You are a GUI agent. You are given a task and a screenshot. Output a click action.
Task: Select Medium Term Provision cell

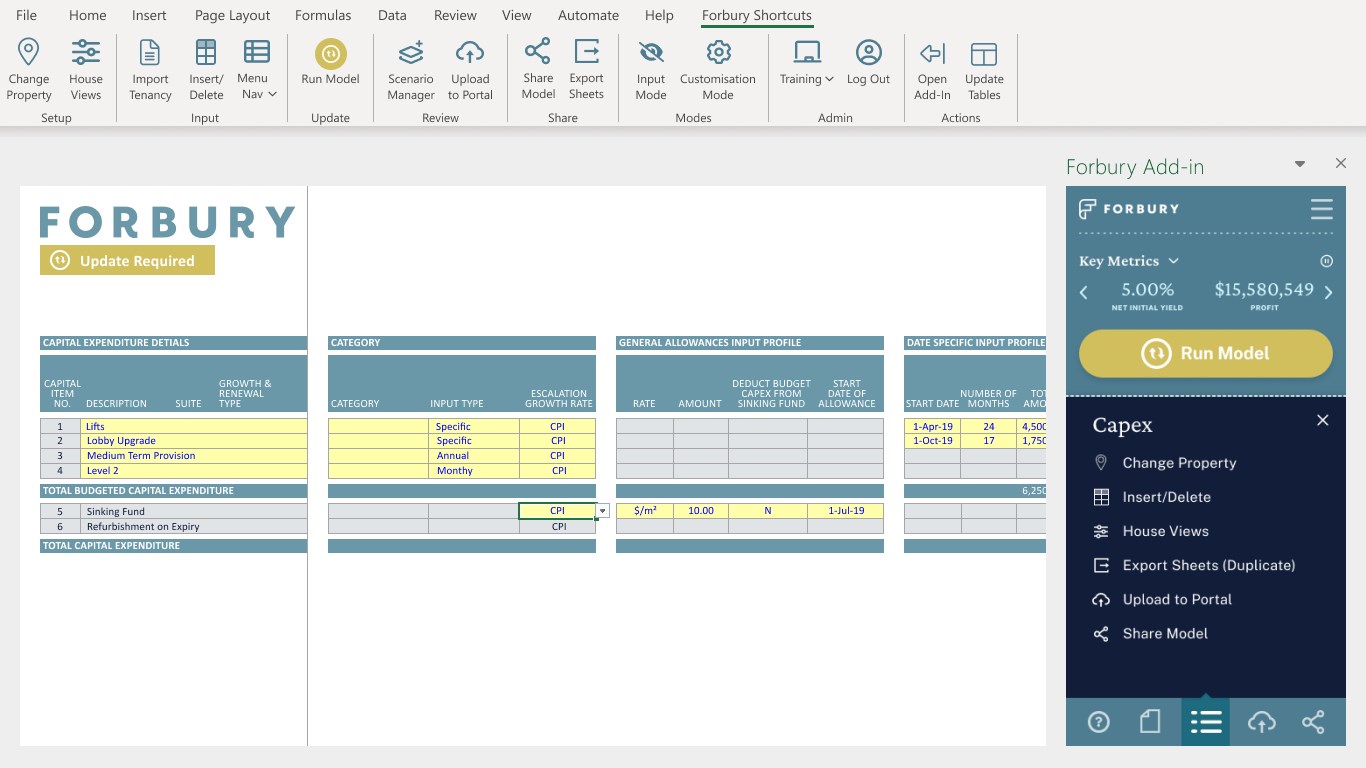point(194,456)
